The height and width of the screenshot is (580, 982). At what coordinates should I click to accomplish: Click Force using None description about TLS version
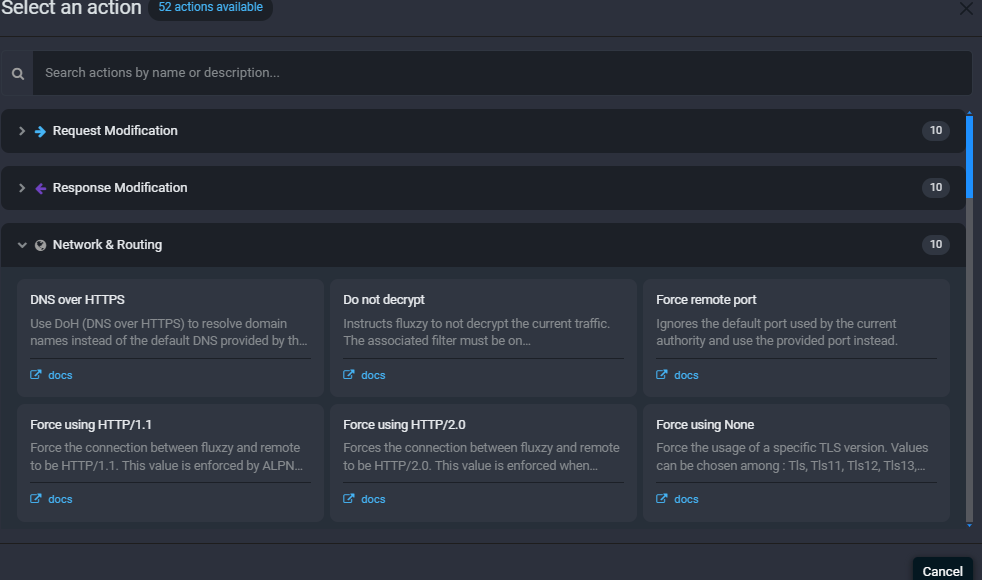(792, 457)
